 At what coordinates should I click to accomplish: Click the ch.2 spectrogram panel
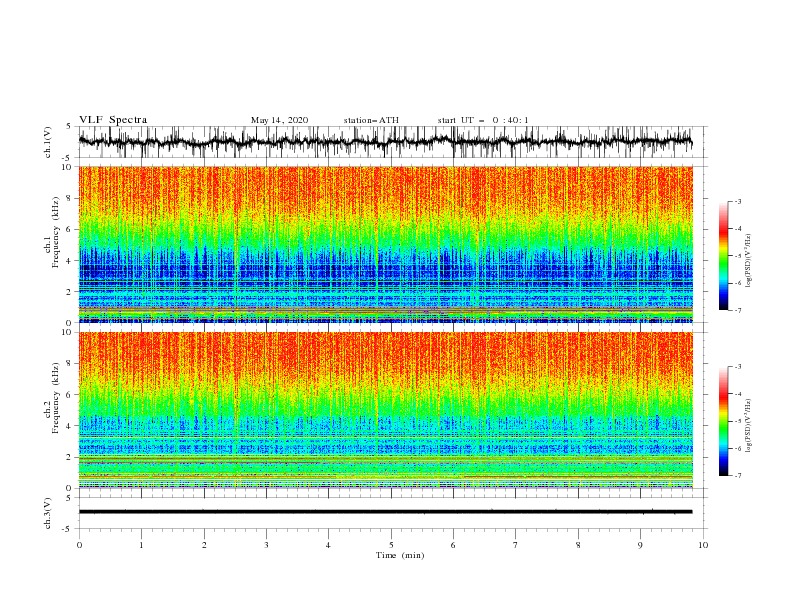pos(385,410)
